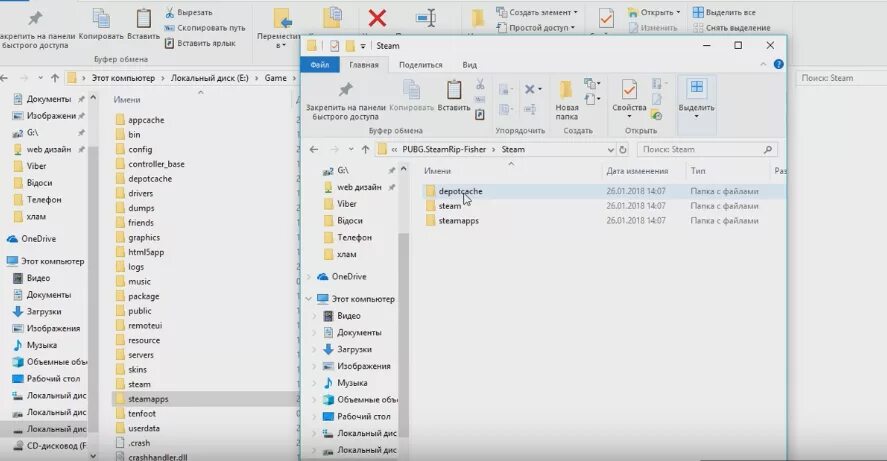Click Copy path (Скопировать путь) in background window
887x461 pixels.
pyautogui.click(x=205, y=27)
